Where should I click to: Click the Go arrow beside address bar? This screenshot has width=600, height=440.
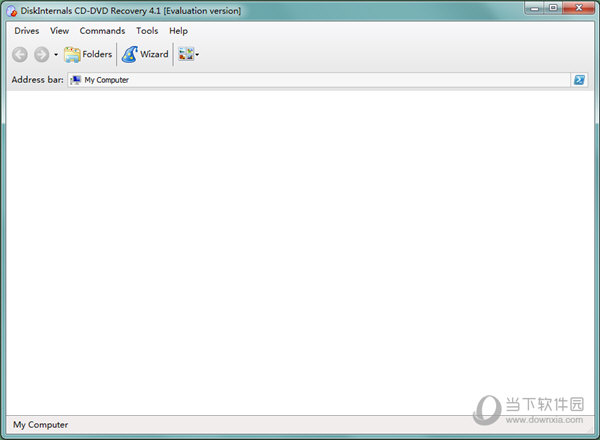pyautogui.click(x=579, y=80)
